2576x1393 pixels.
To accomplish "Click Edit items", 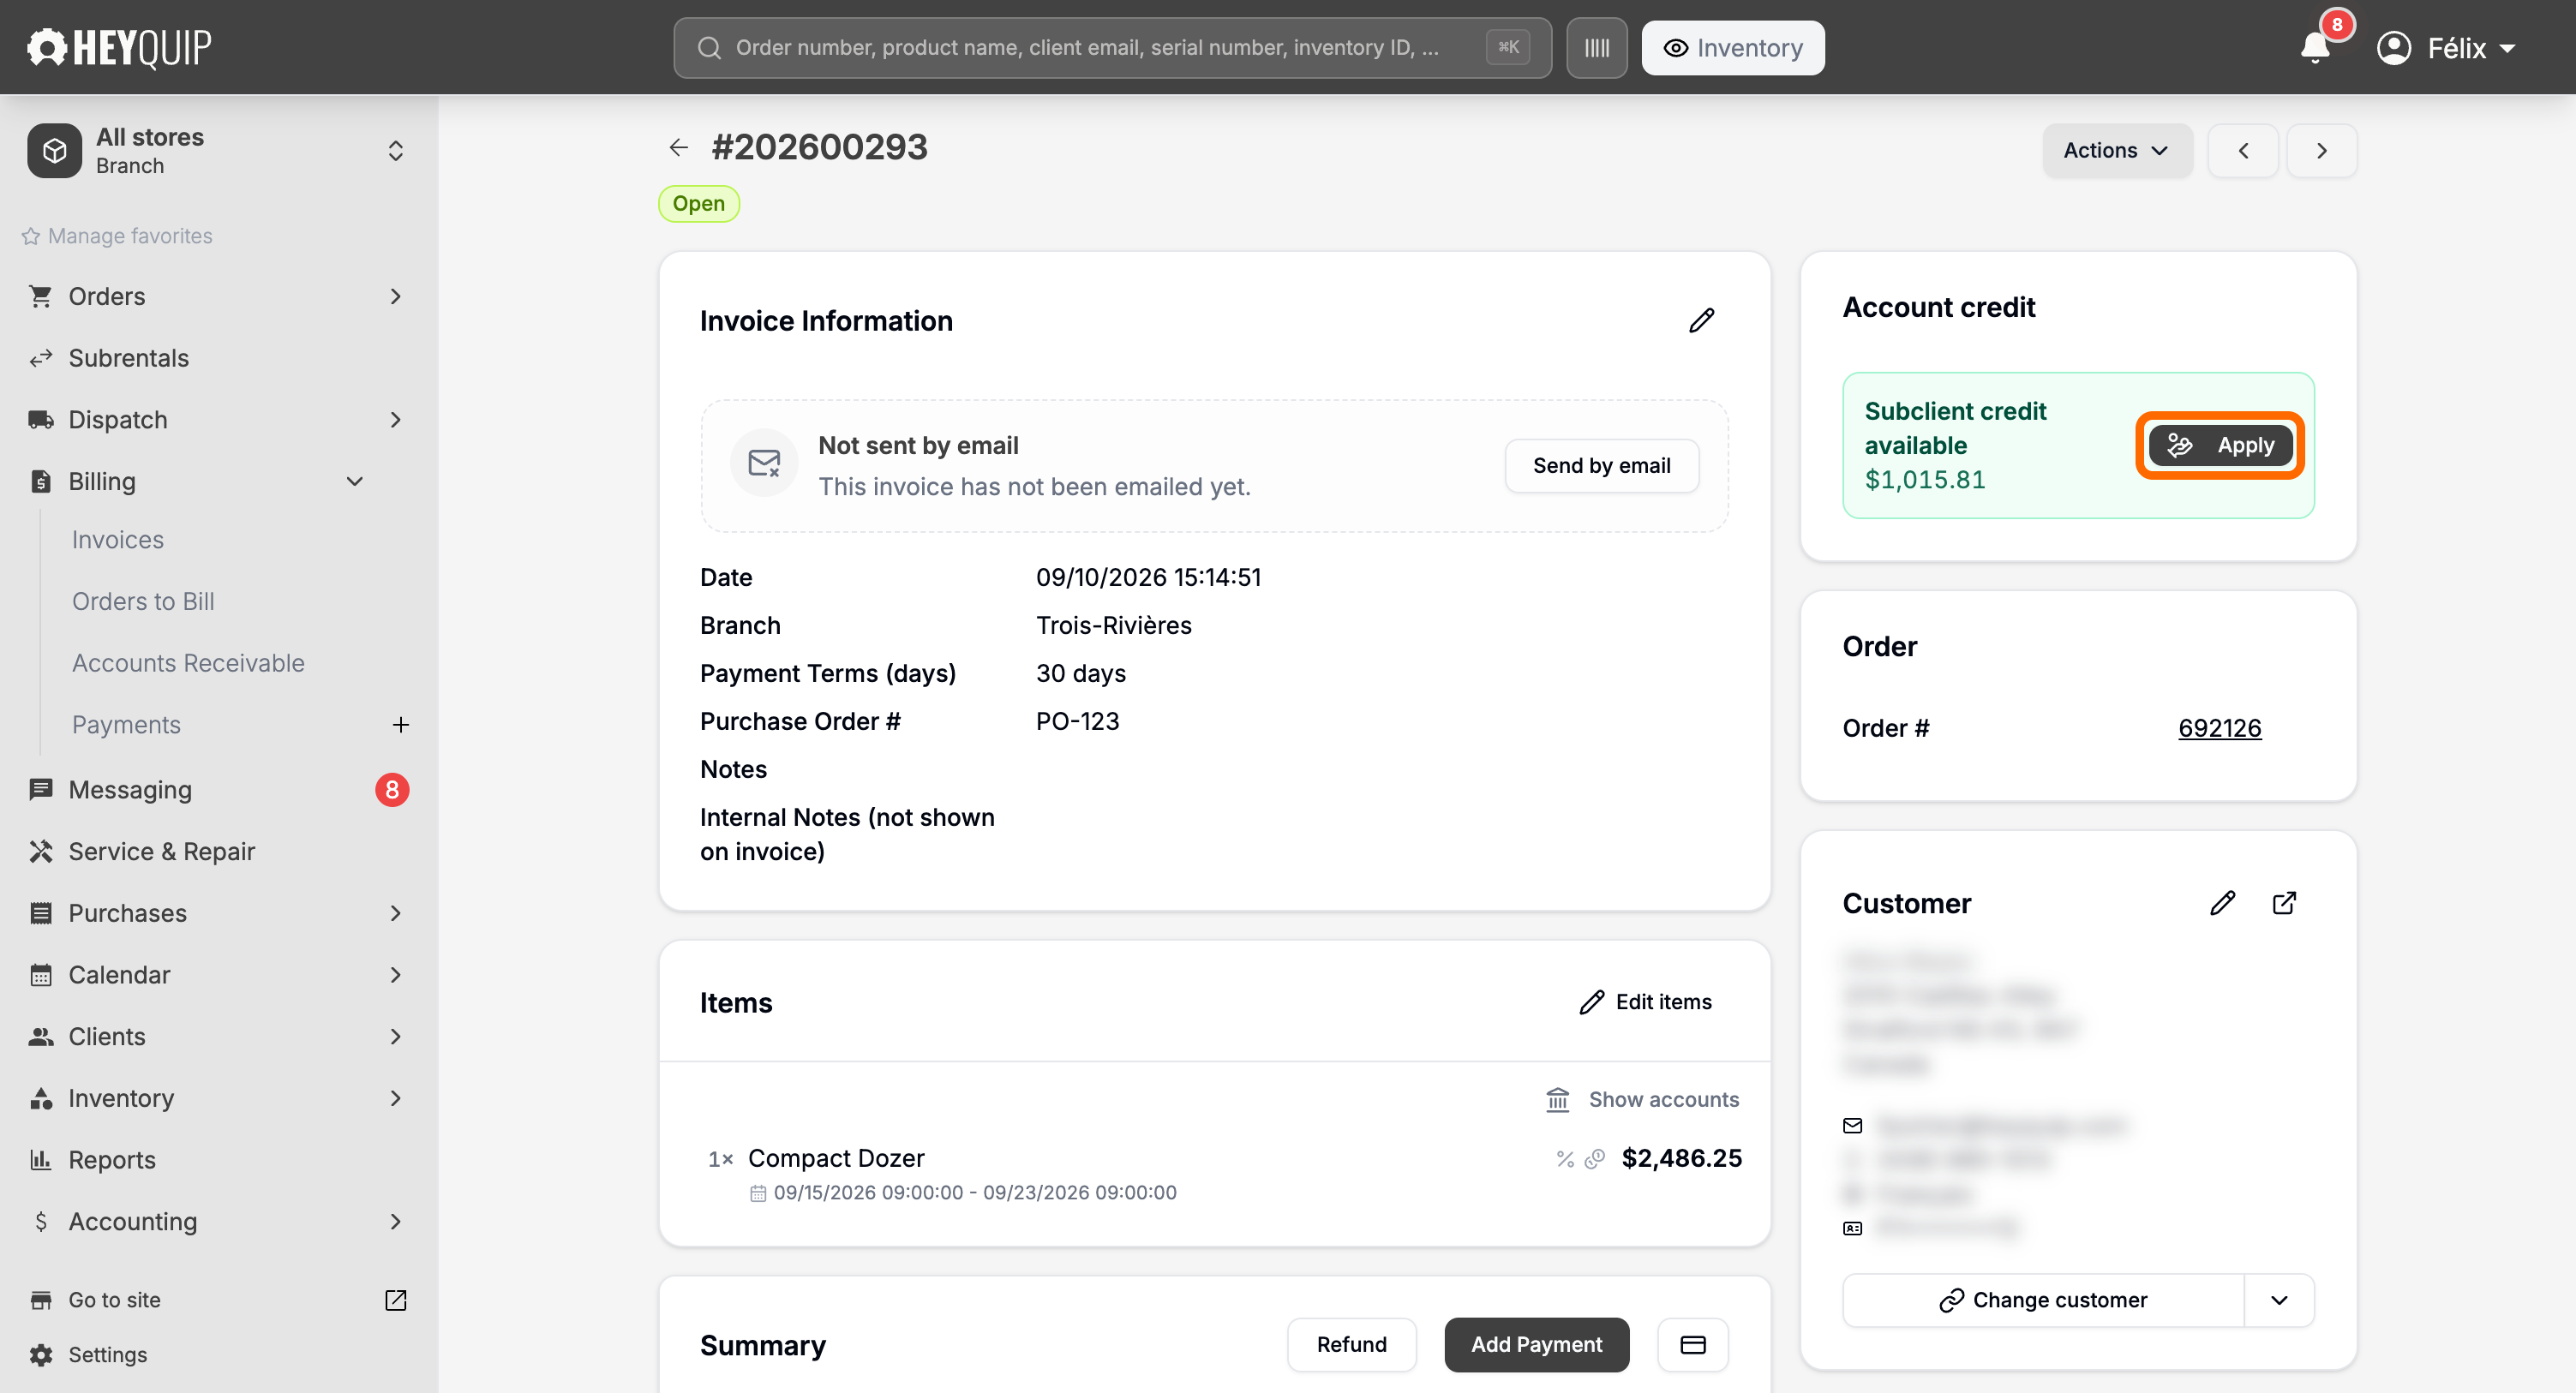I will click(x=1646, y=1002).
